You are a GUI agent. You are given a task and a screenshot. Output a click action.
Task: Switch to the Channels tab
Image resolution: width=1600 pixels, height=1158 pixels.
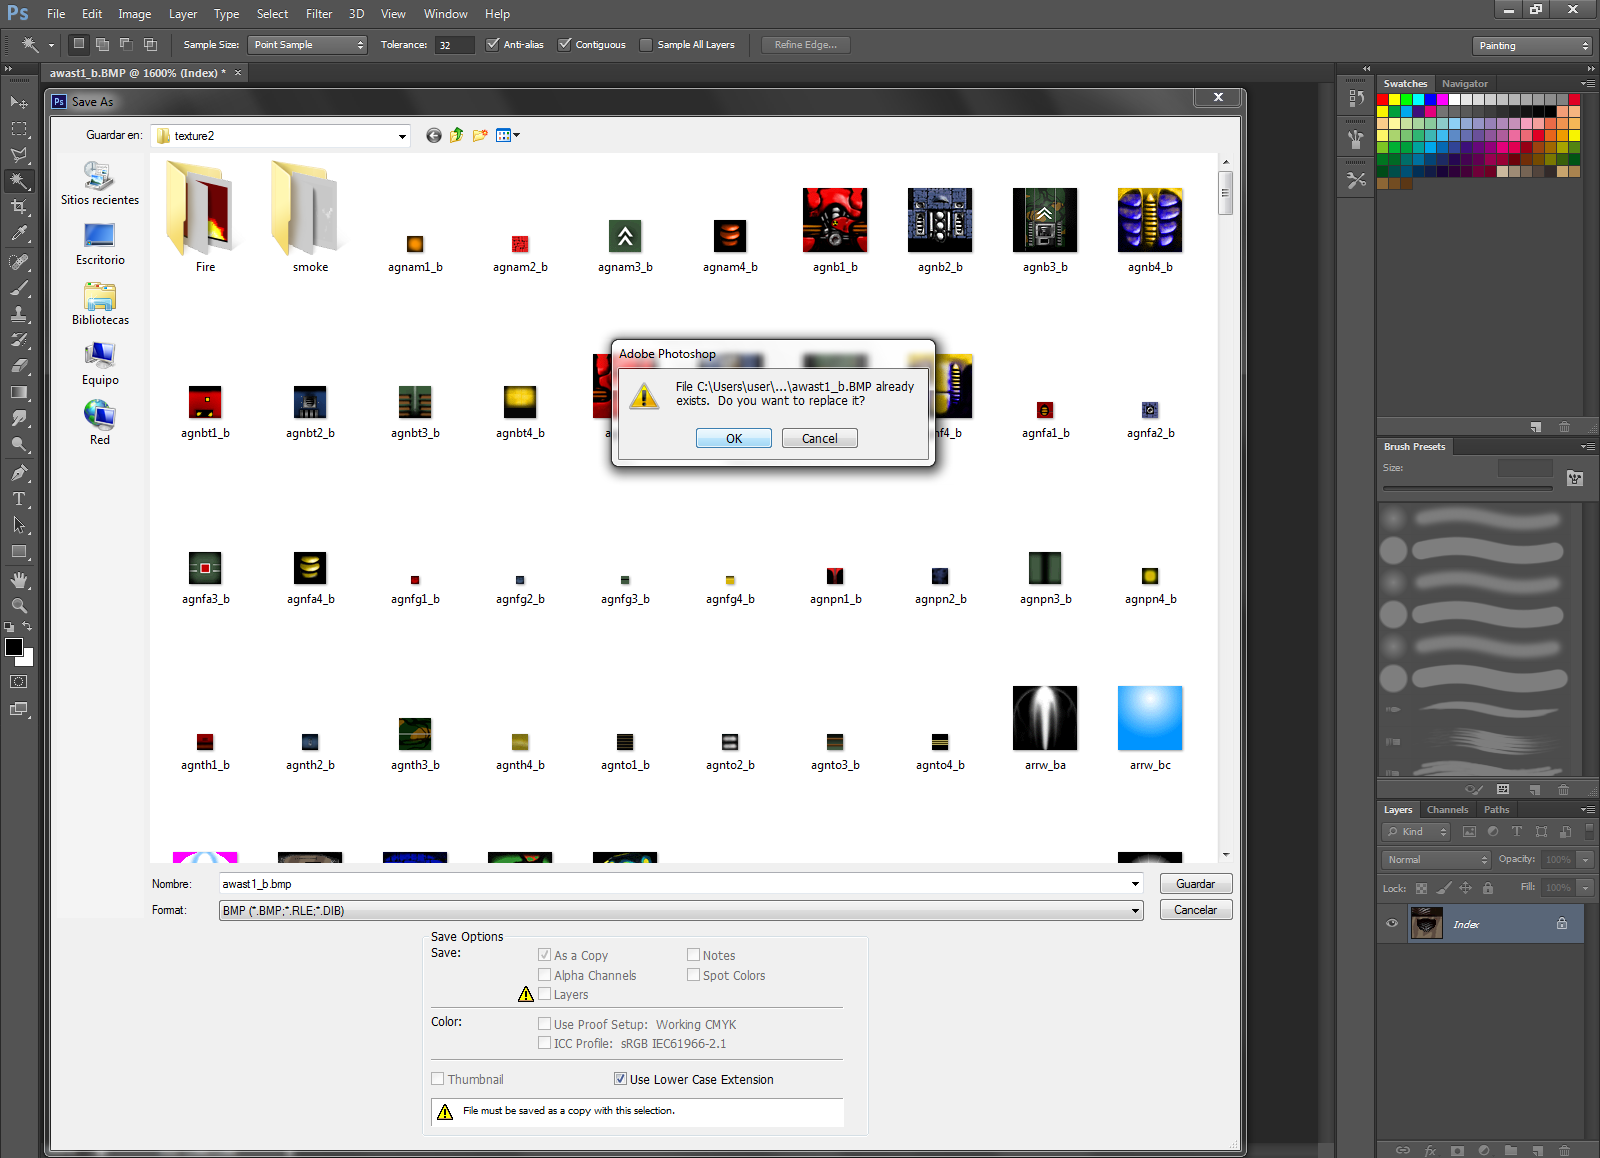tap(1447, 810)
